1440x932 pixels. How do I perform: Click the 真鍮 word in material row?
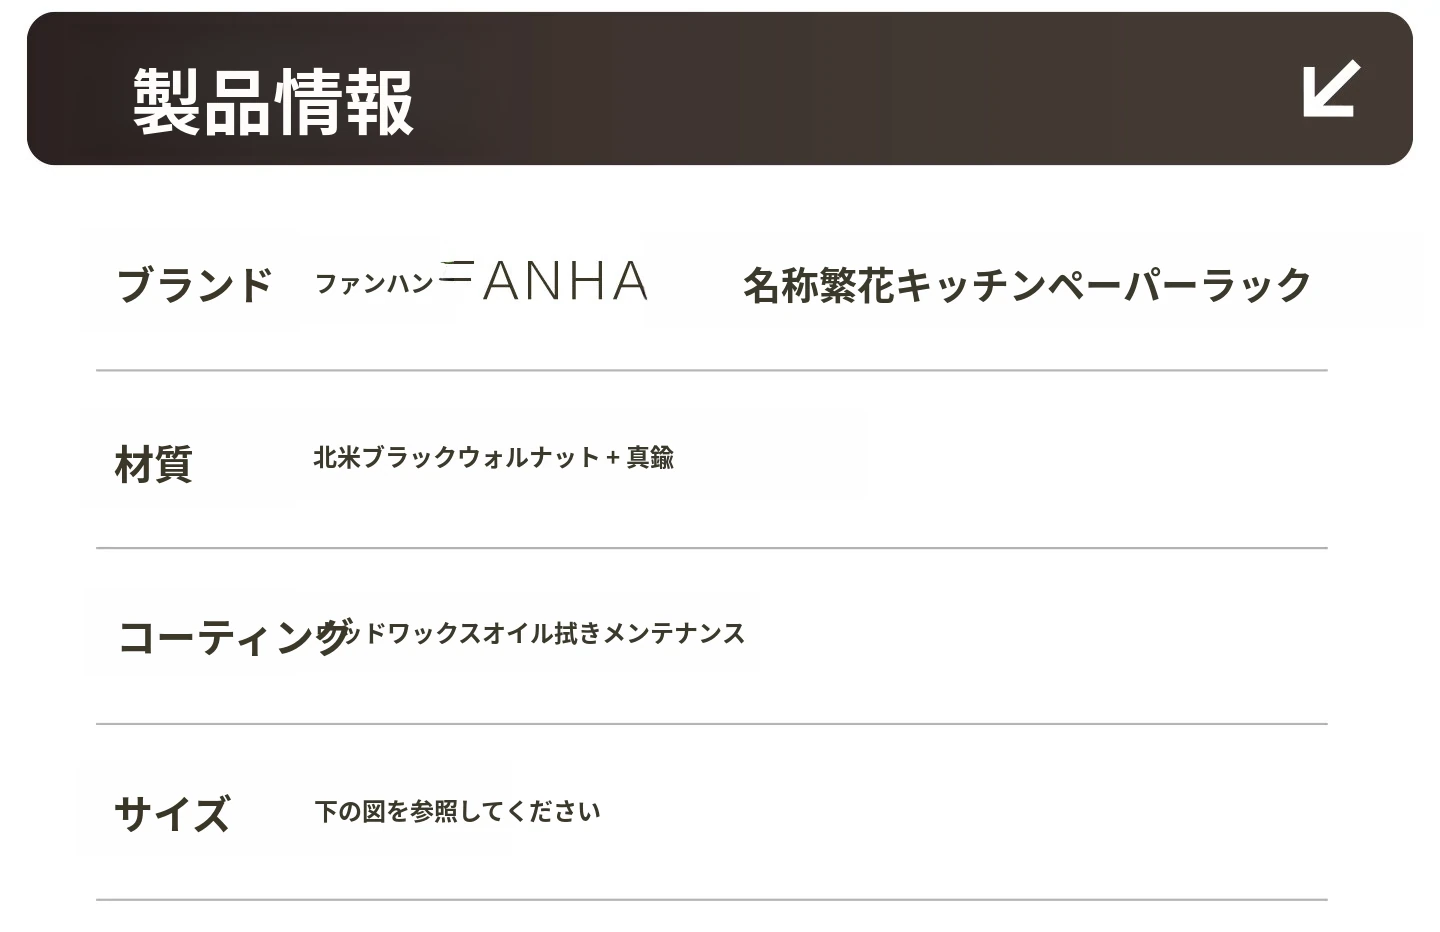point(650,458)
